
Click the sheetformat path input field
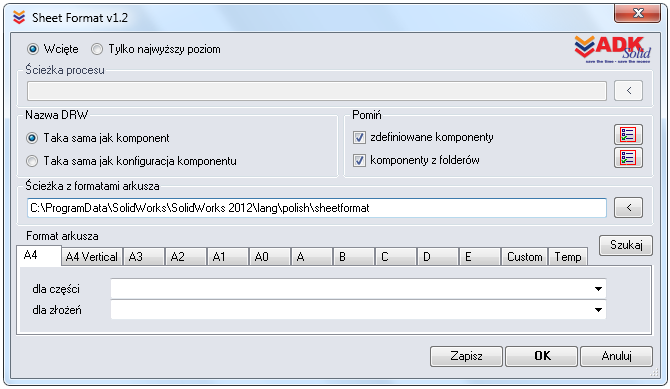click(317, 208)
